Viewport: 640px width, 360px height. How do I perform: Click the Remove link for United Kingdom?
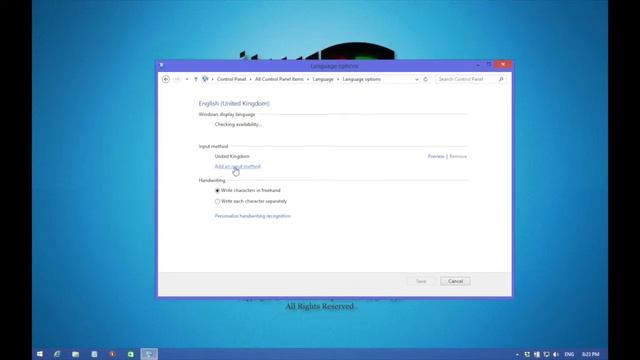[458, 156]
